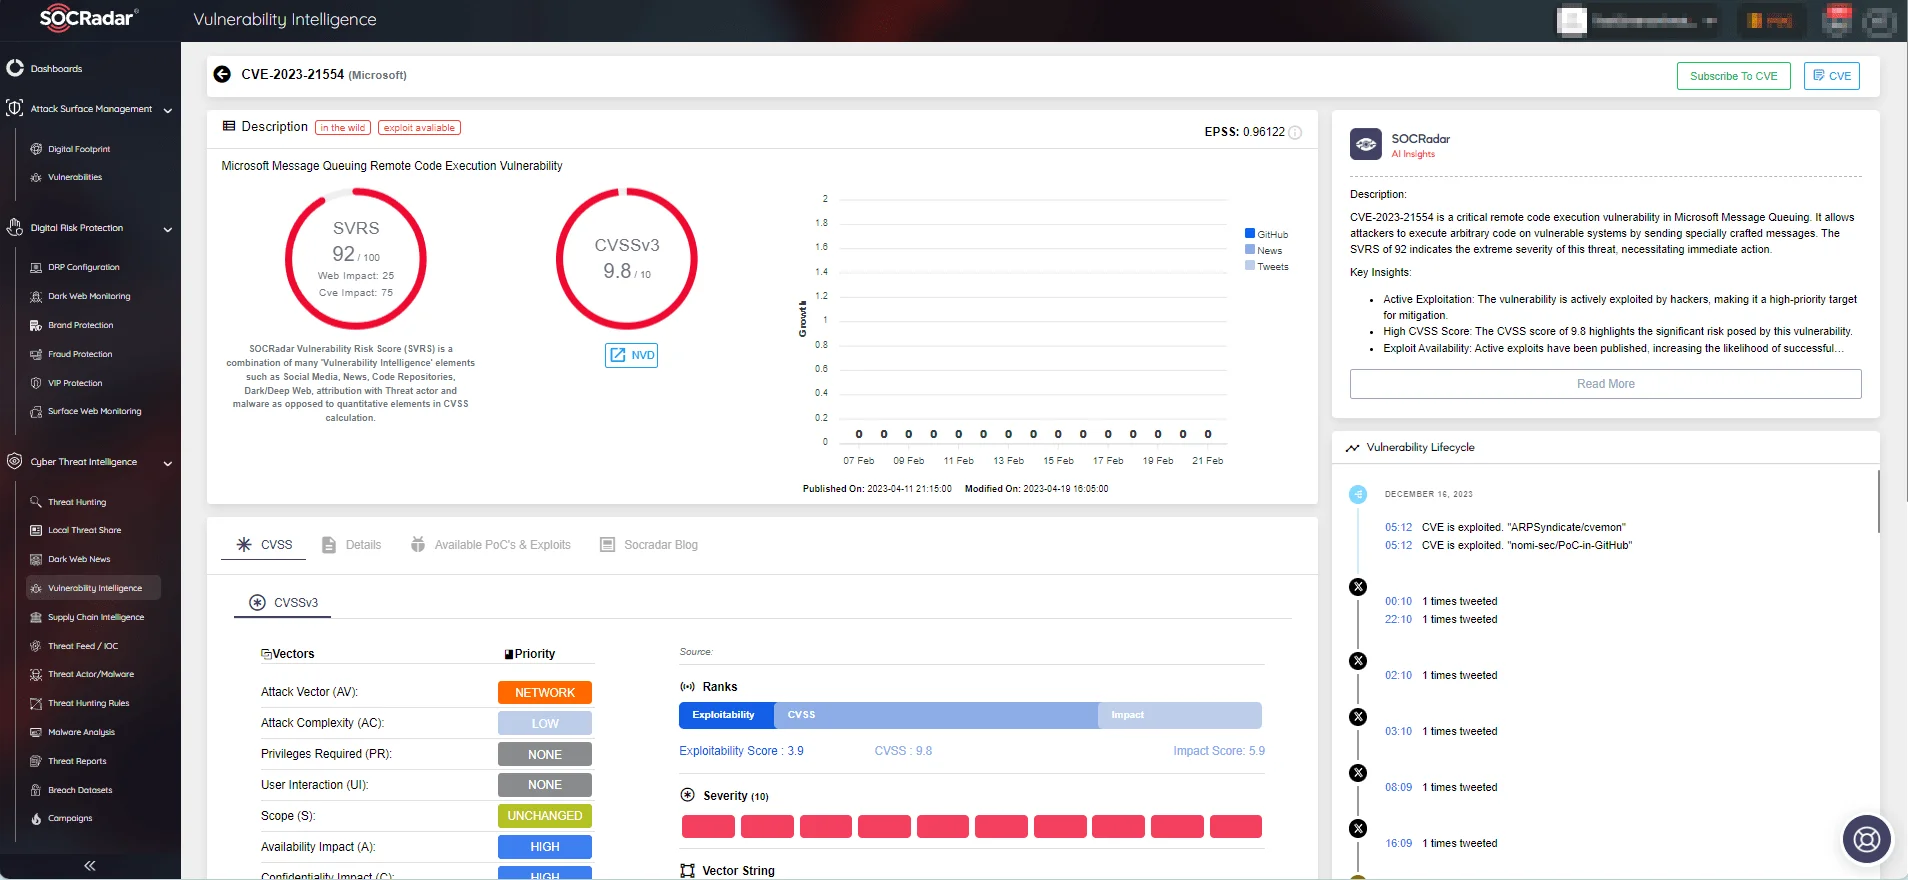Click the 'exploit available' tag
The image size is (1908, 880).
419,128
